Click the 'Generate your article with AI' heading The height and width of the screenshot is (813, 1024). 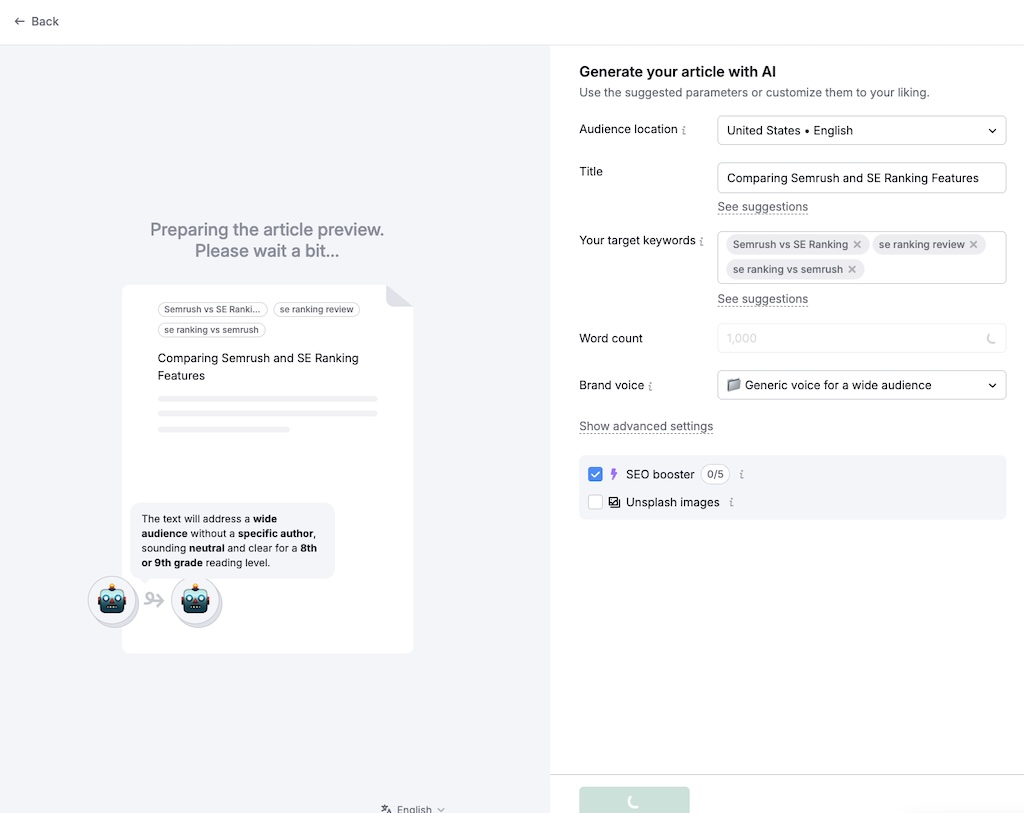[x=677, y=72]
